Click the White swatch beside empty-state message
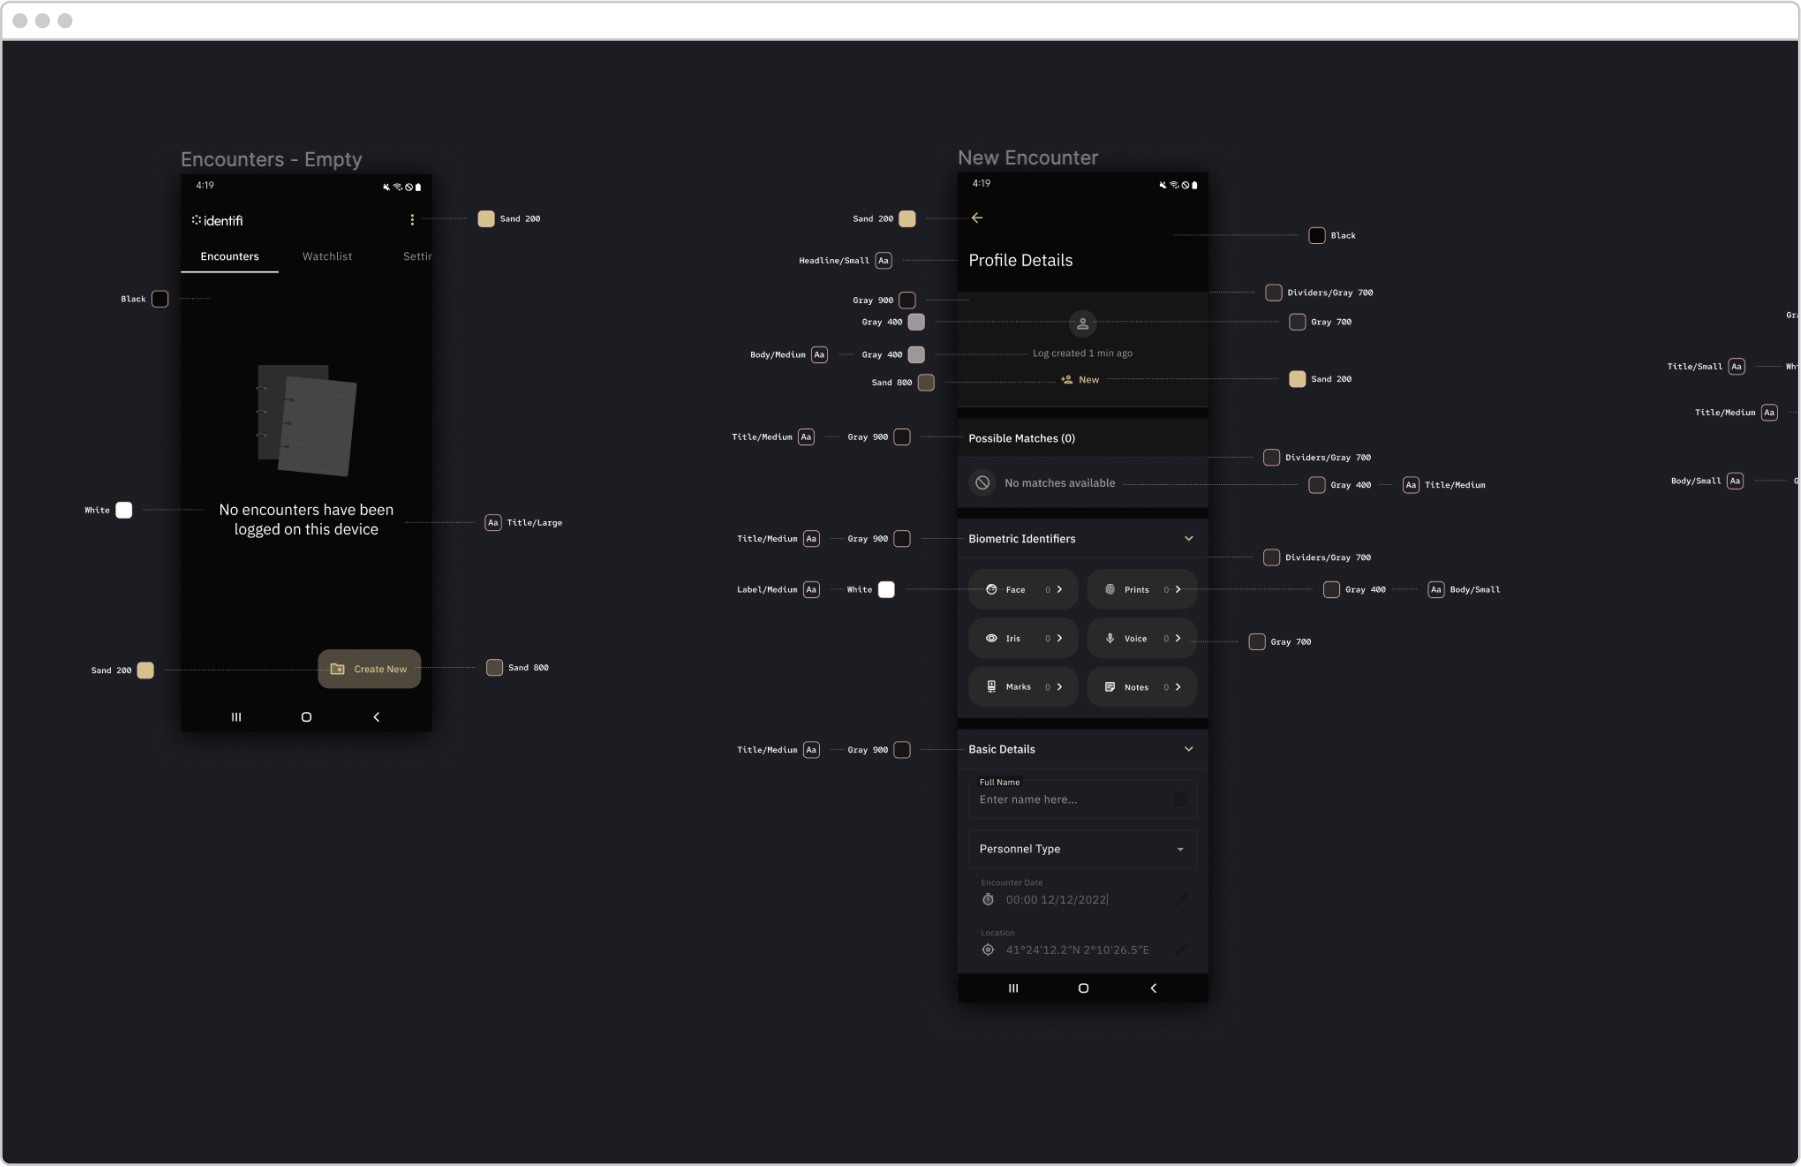Image resolution: width=1801 pixels, height=1167 pixels. pos(124,510)
